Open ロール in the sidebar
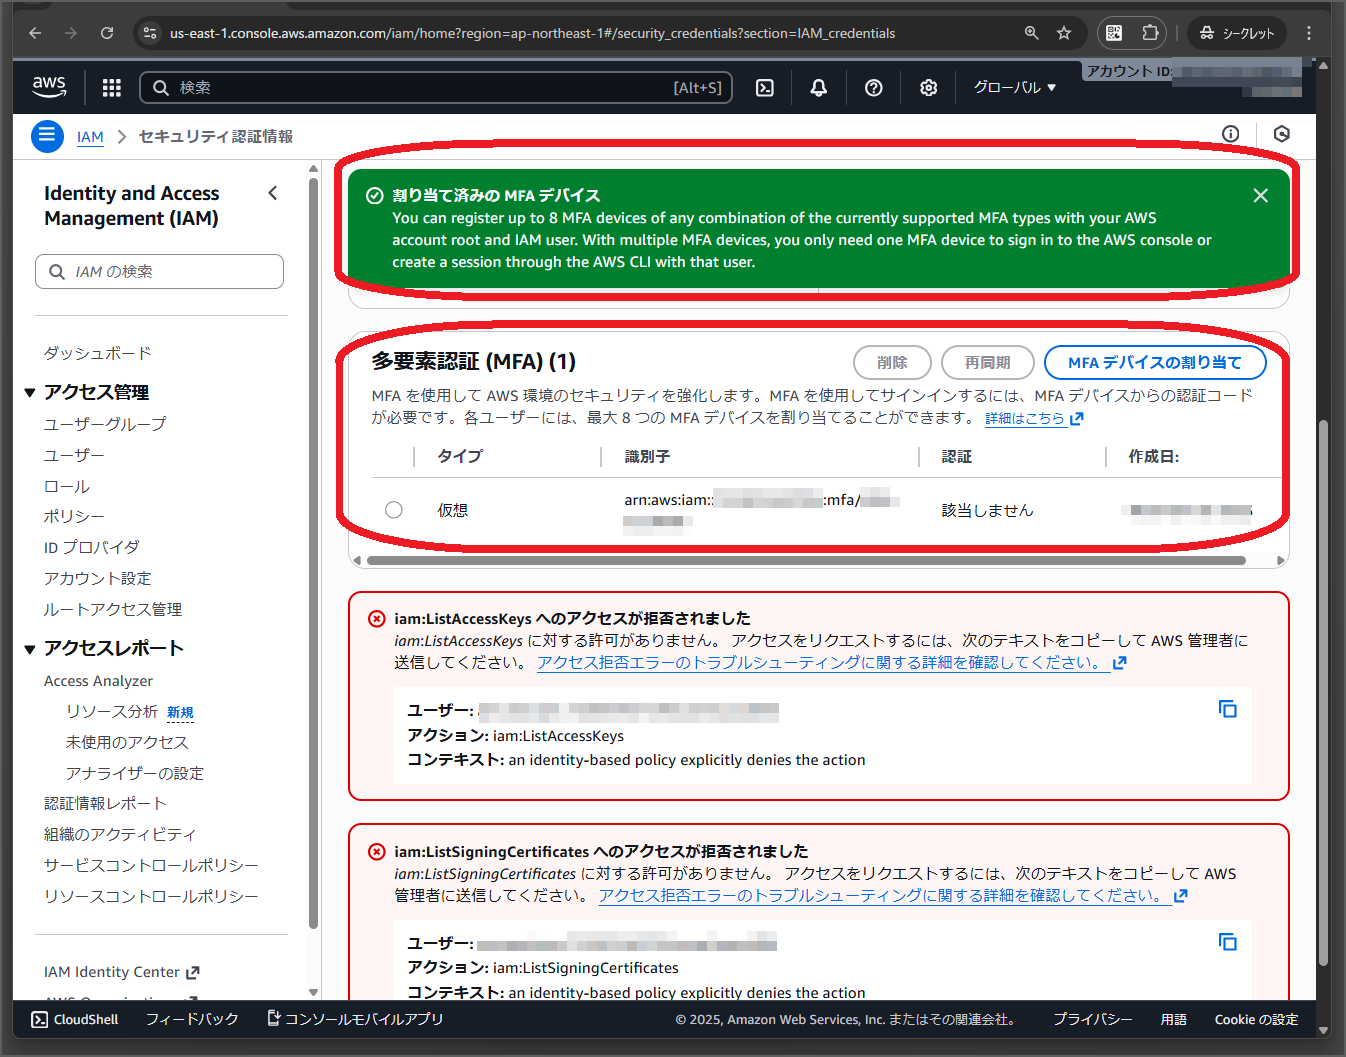 (67, 486)
